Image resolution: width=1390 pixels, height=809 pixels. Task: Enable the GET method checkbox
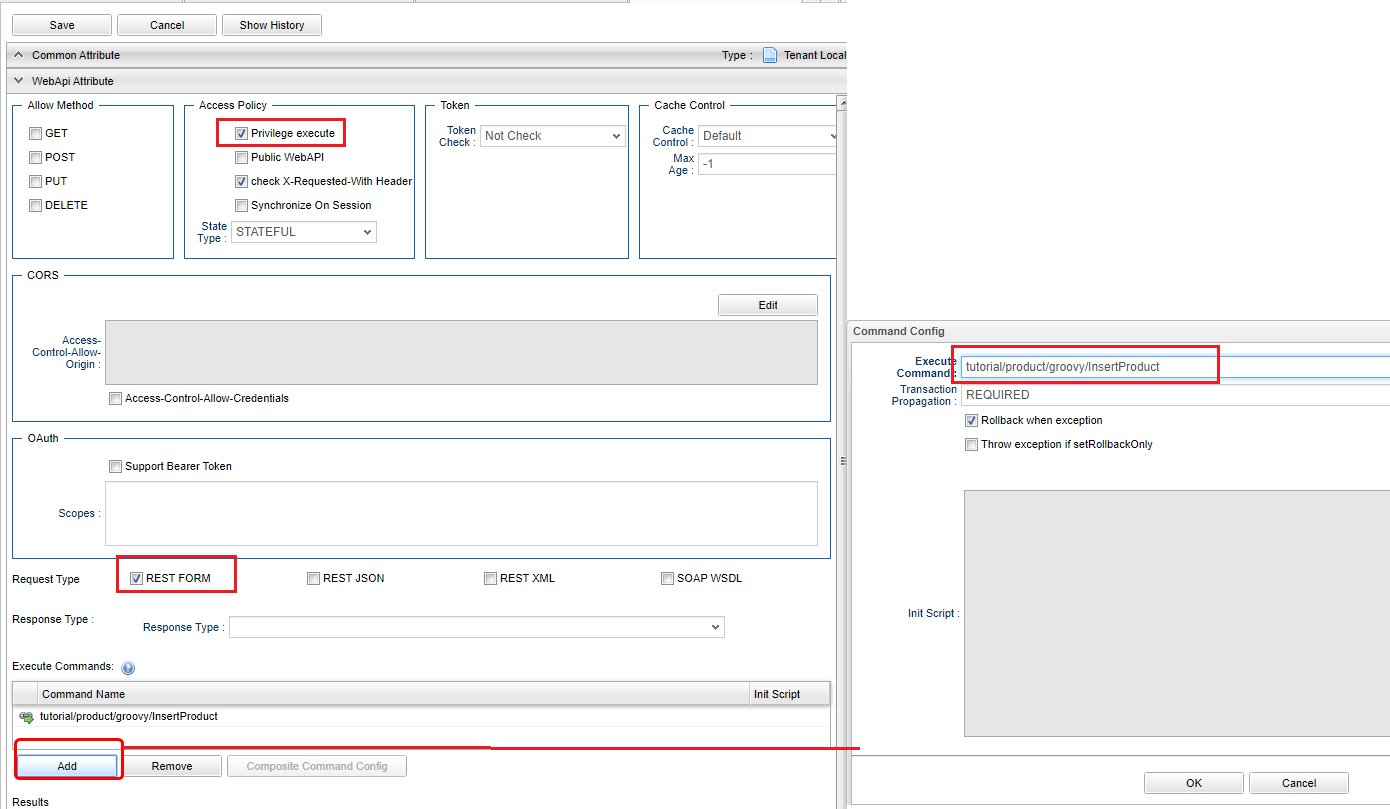[x=36, y=133]
